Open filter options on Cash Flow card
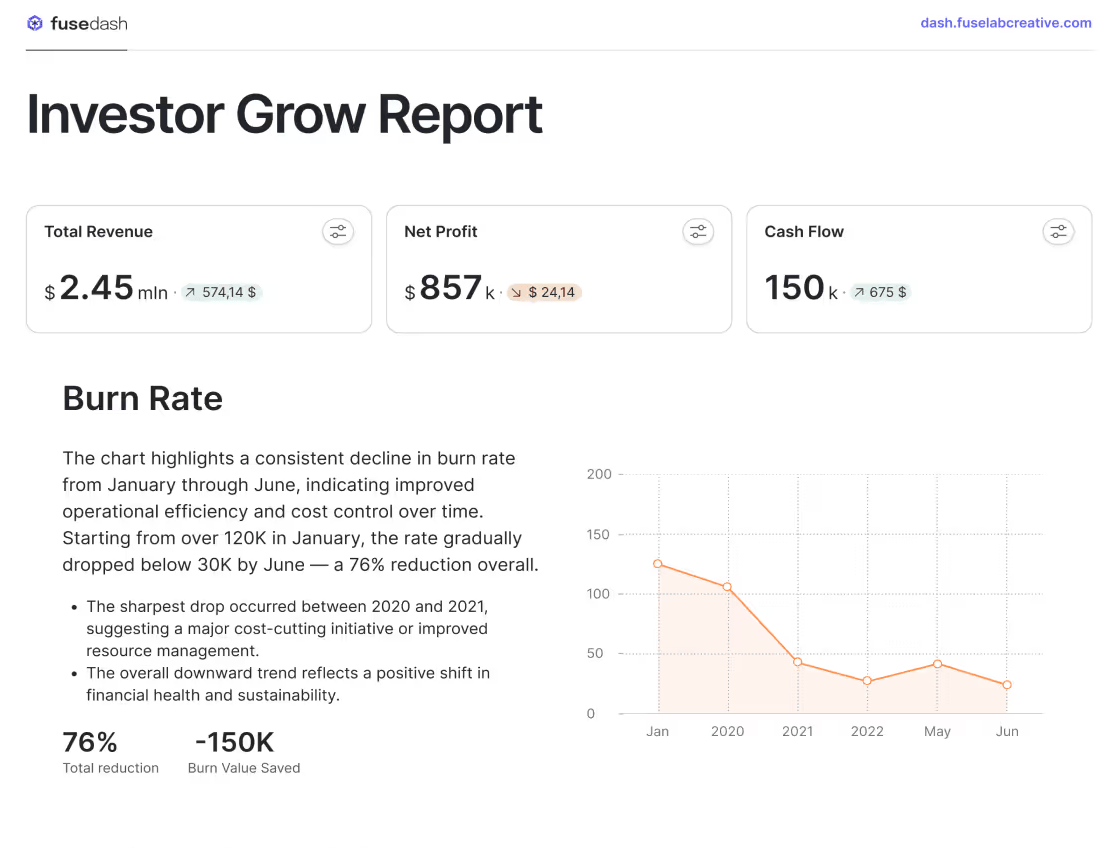1116x848 pixels. point(1058,231)
